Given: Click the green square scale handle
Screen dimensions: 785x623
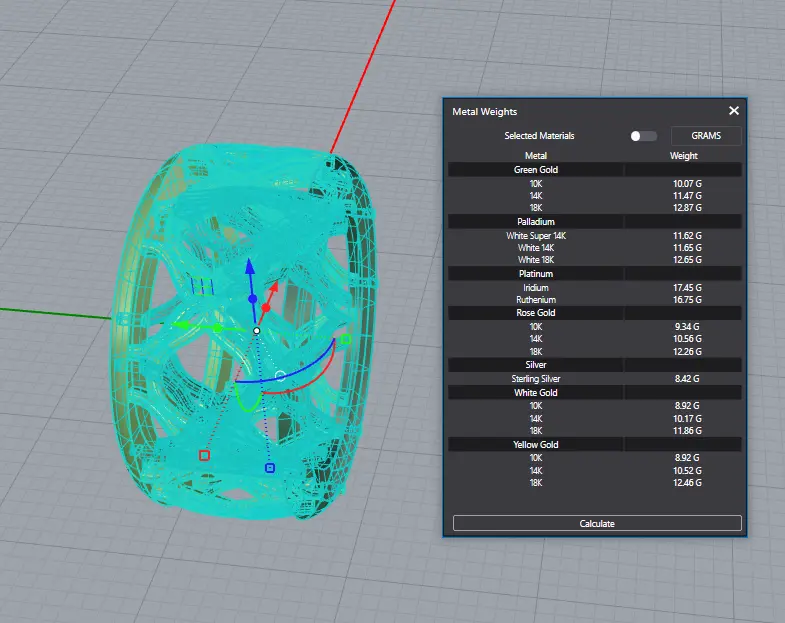Looking at the screenshot, I should 345,340.
